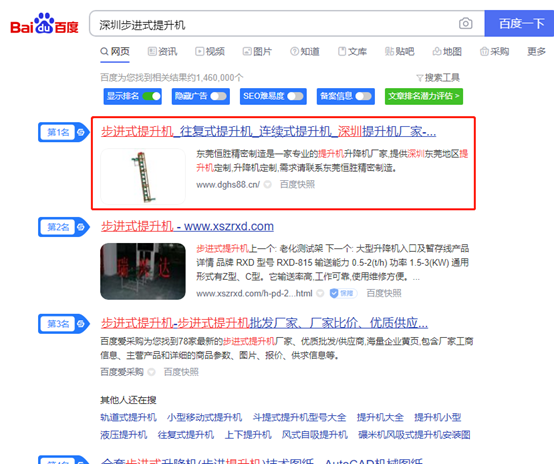Toggle the 显示排名 switch
The height and width of the screenshot is (464, 554).
152,96
